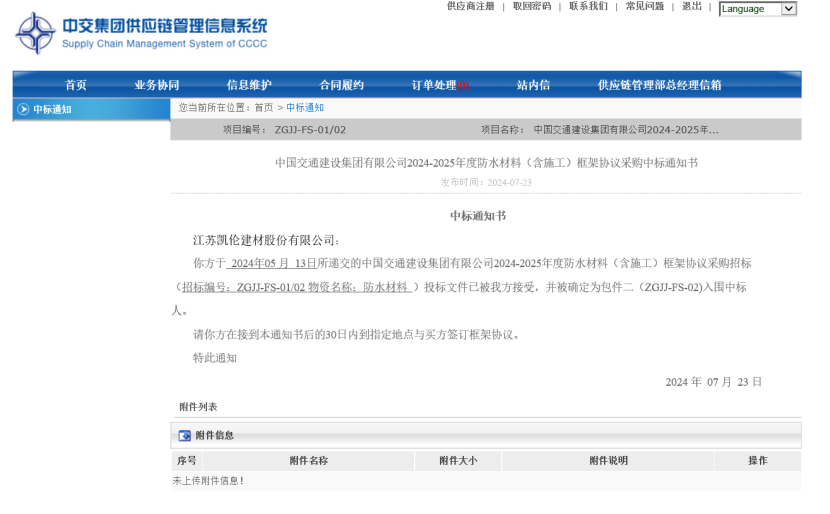Screen dimensions: 830x514
Task: Click signature date 2024年07月23日
Action: 714,382
